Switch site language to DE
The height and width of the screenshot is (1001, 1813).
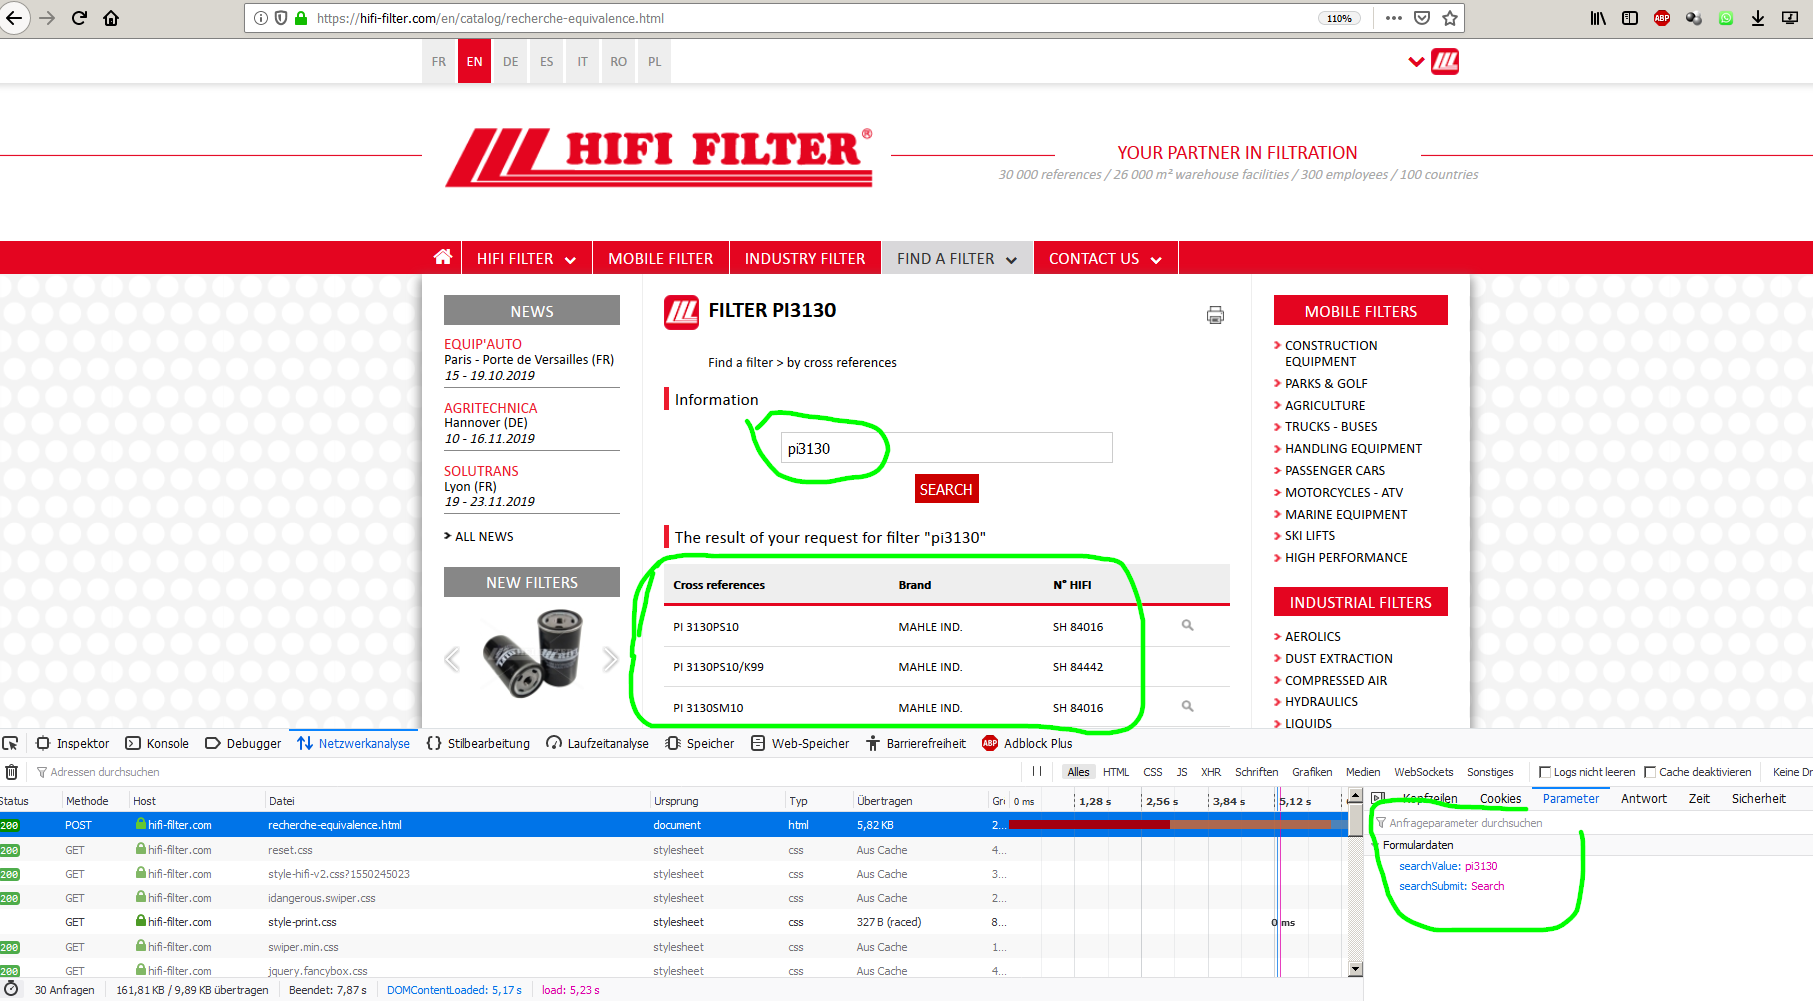pyautogui.click(x=511, y=62)
